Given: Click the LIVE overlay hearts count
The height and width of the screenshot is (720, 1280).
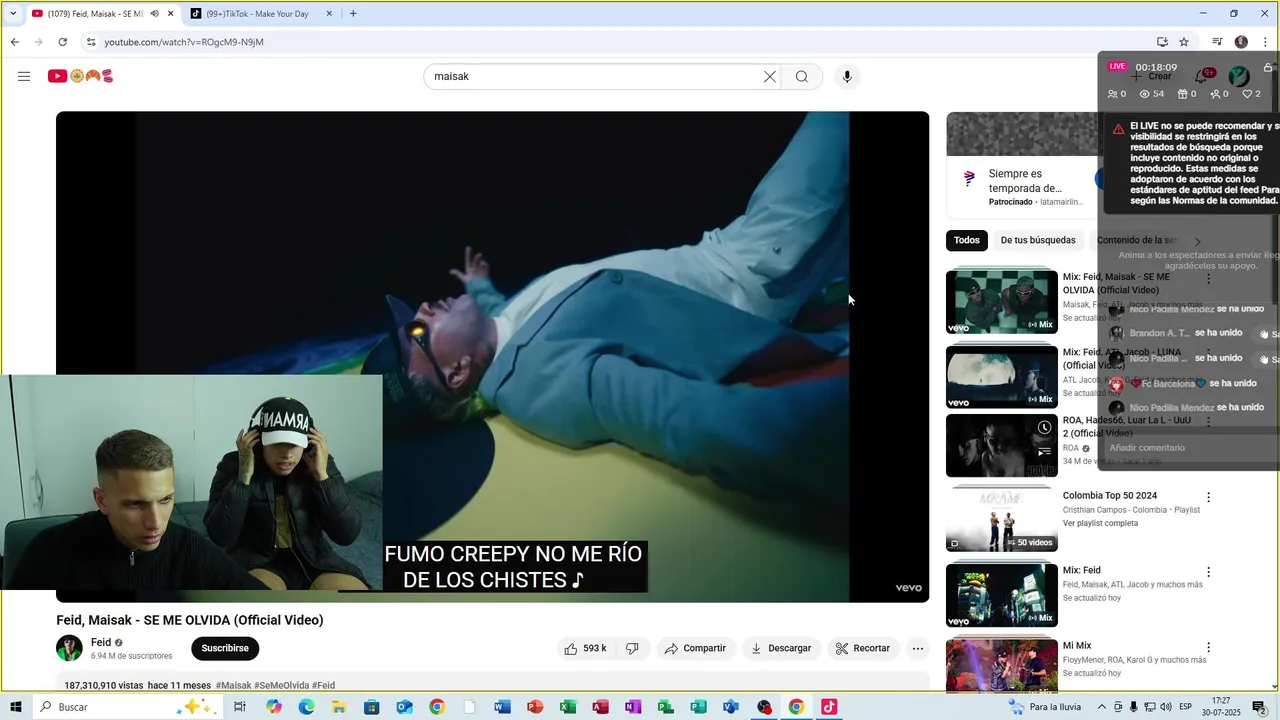Looking at the screenshot, I should coord(1251,94).
